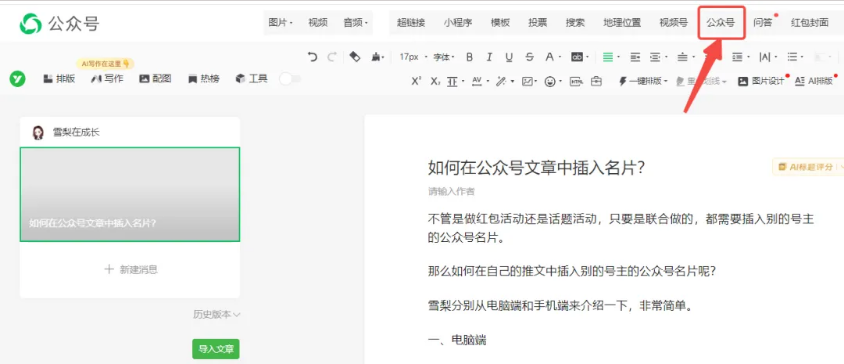Open the 配图 image matching panel
This screenshot has width=844, height=364.
click(155, 79)
